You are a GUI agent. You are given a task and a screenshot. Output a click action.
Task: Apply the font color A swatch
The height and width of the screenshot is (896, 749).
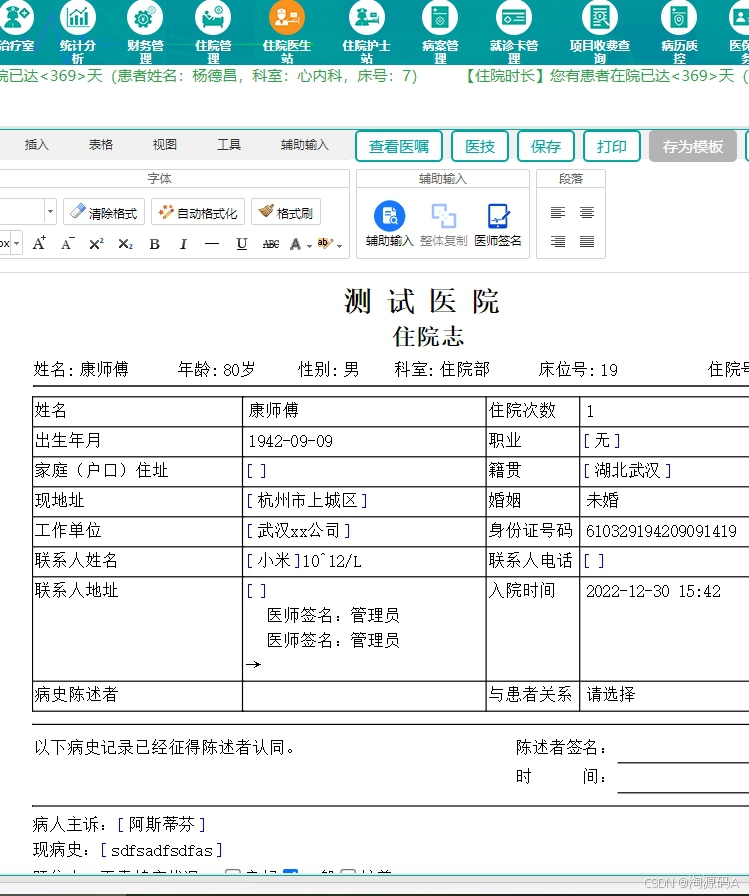pyautogui.click(x=295, y=244)
